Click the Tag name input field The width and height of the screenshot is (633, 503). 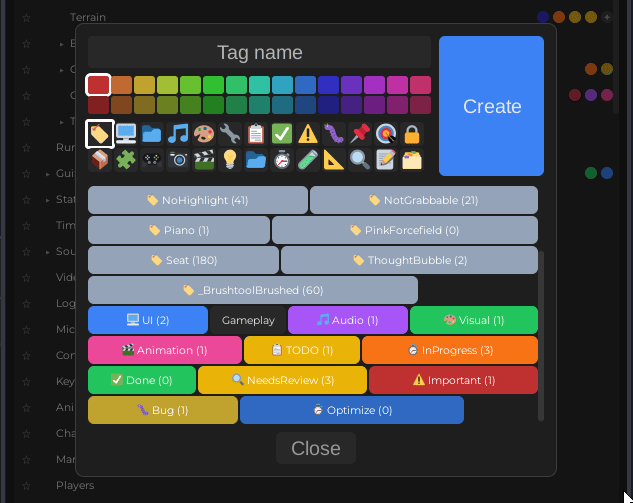pyautogui.click(x=259, y=52)
